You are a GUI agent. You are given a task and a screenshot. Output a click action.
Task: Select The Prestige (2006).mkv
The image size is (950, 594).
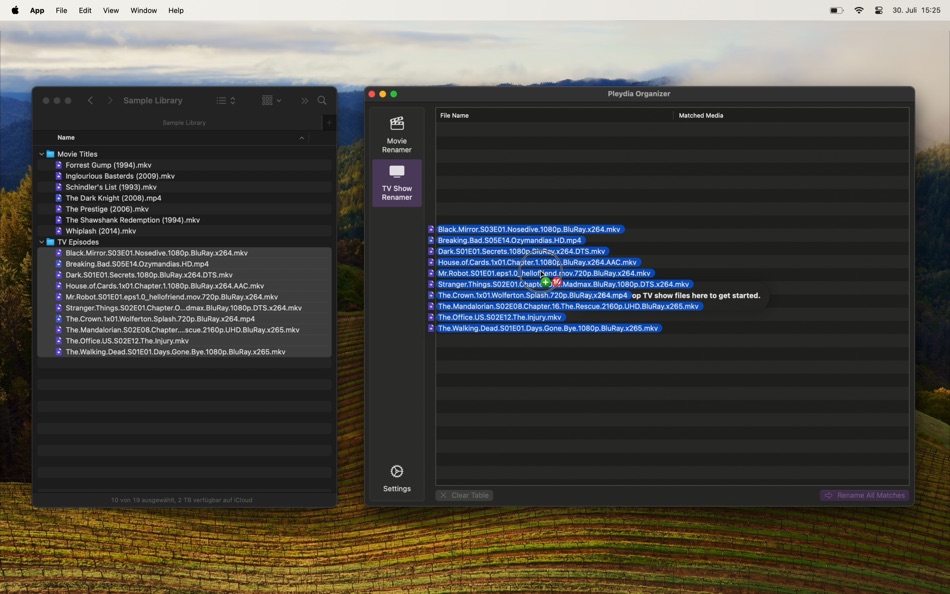coord(184,209)
